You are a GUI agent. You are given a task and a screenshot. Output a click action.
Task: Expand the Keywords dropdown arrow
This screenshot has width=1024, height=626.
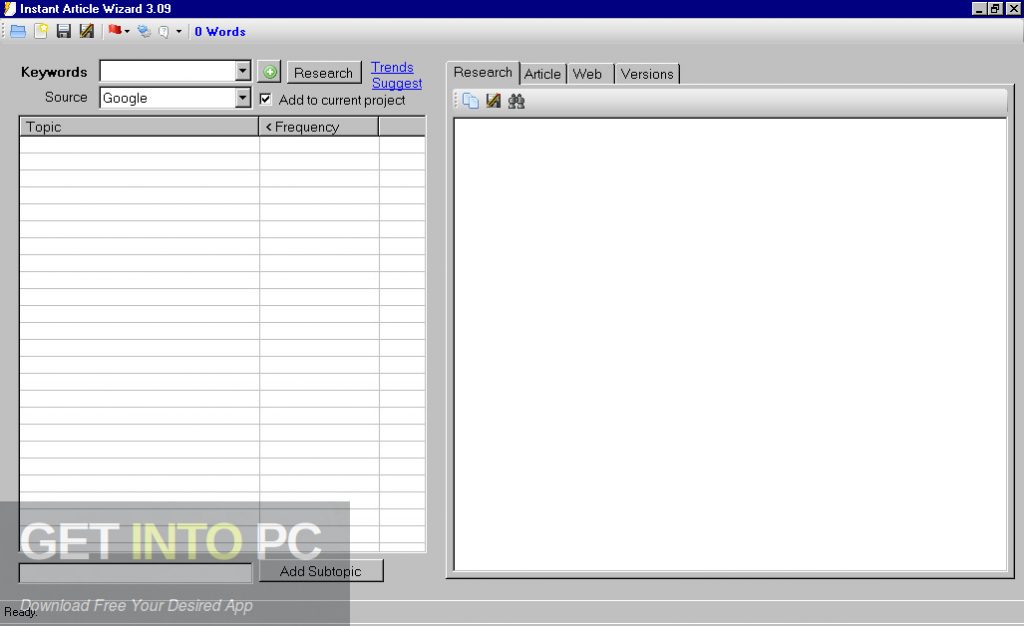[242, 70]
